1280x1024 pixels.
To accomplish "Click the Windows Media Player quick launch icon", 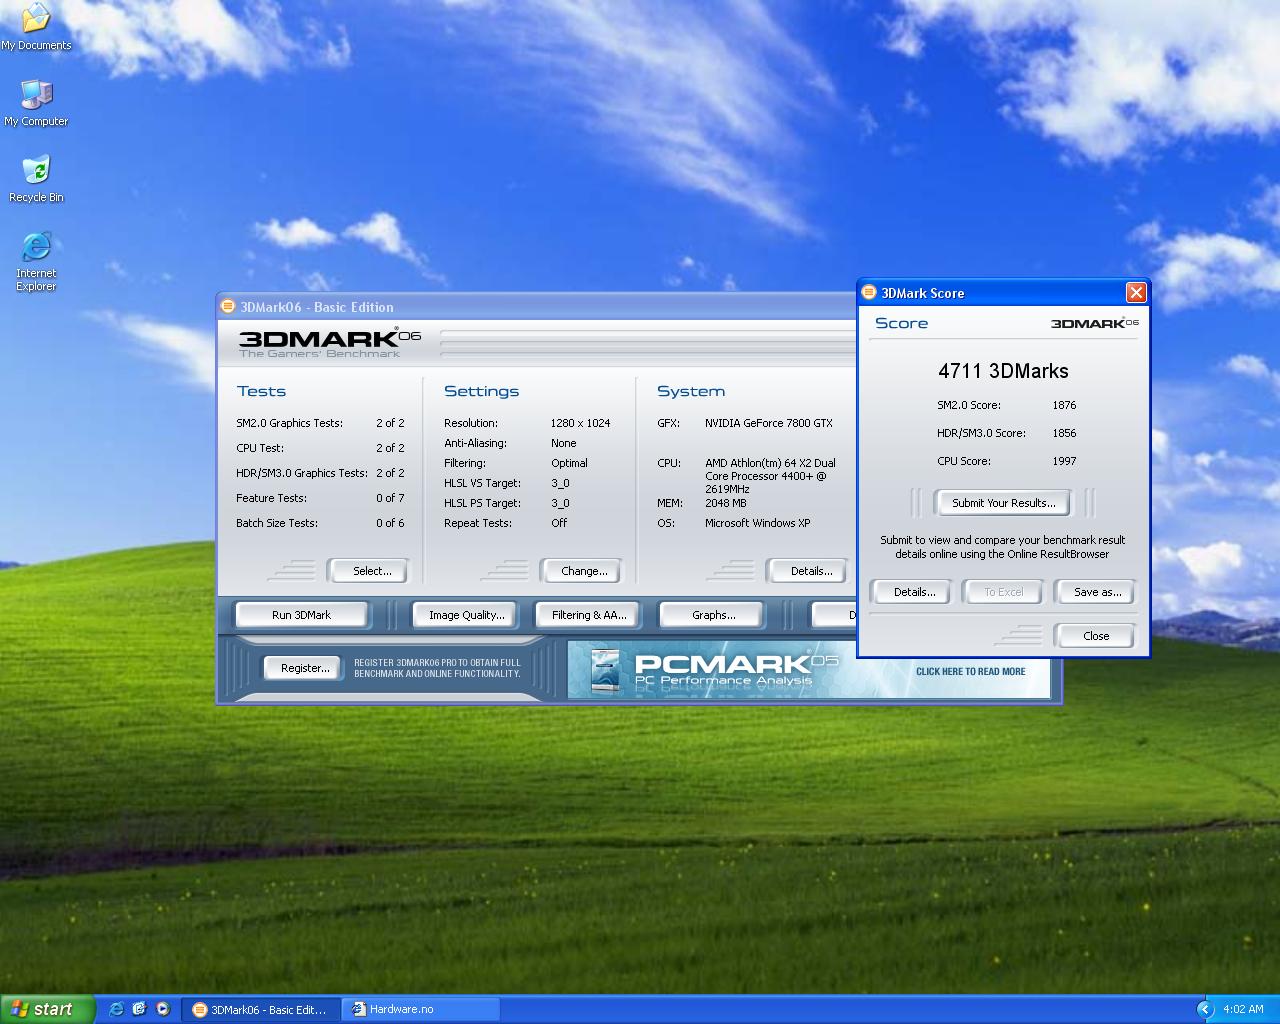I will pyautogui.click(x=162, y=1009).
